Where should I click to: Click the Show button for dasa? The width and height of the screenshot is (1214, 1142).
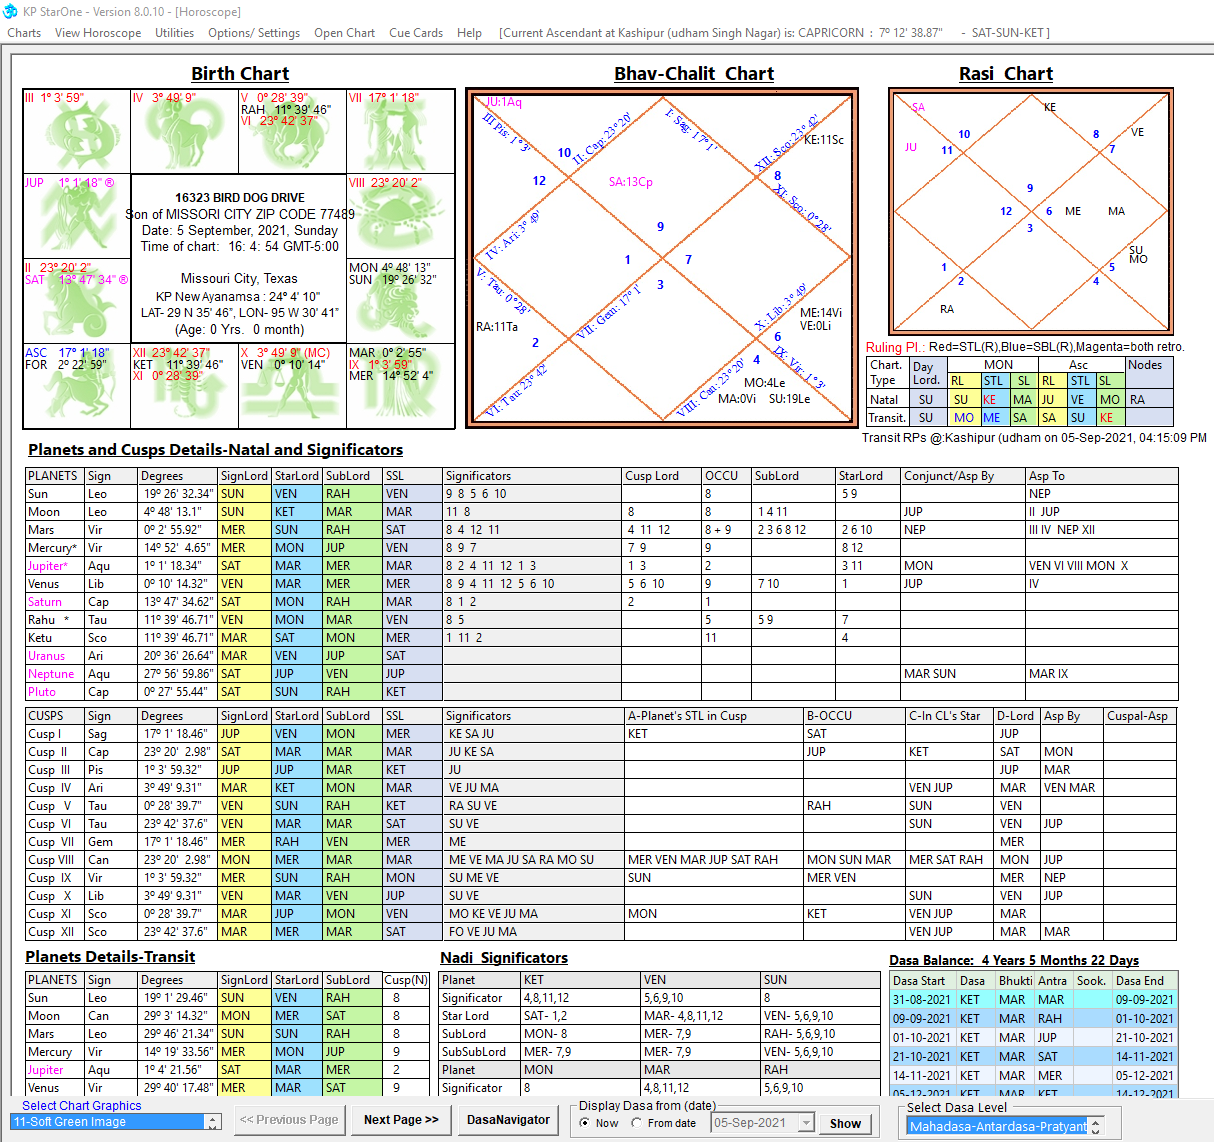pyautogui.click(x=845, y=1123)
